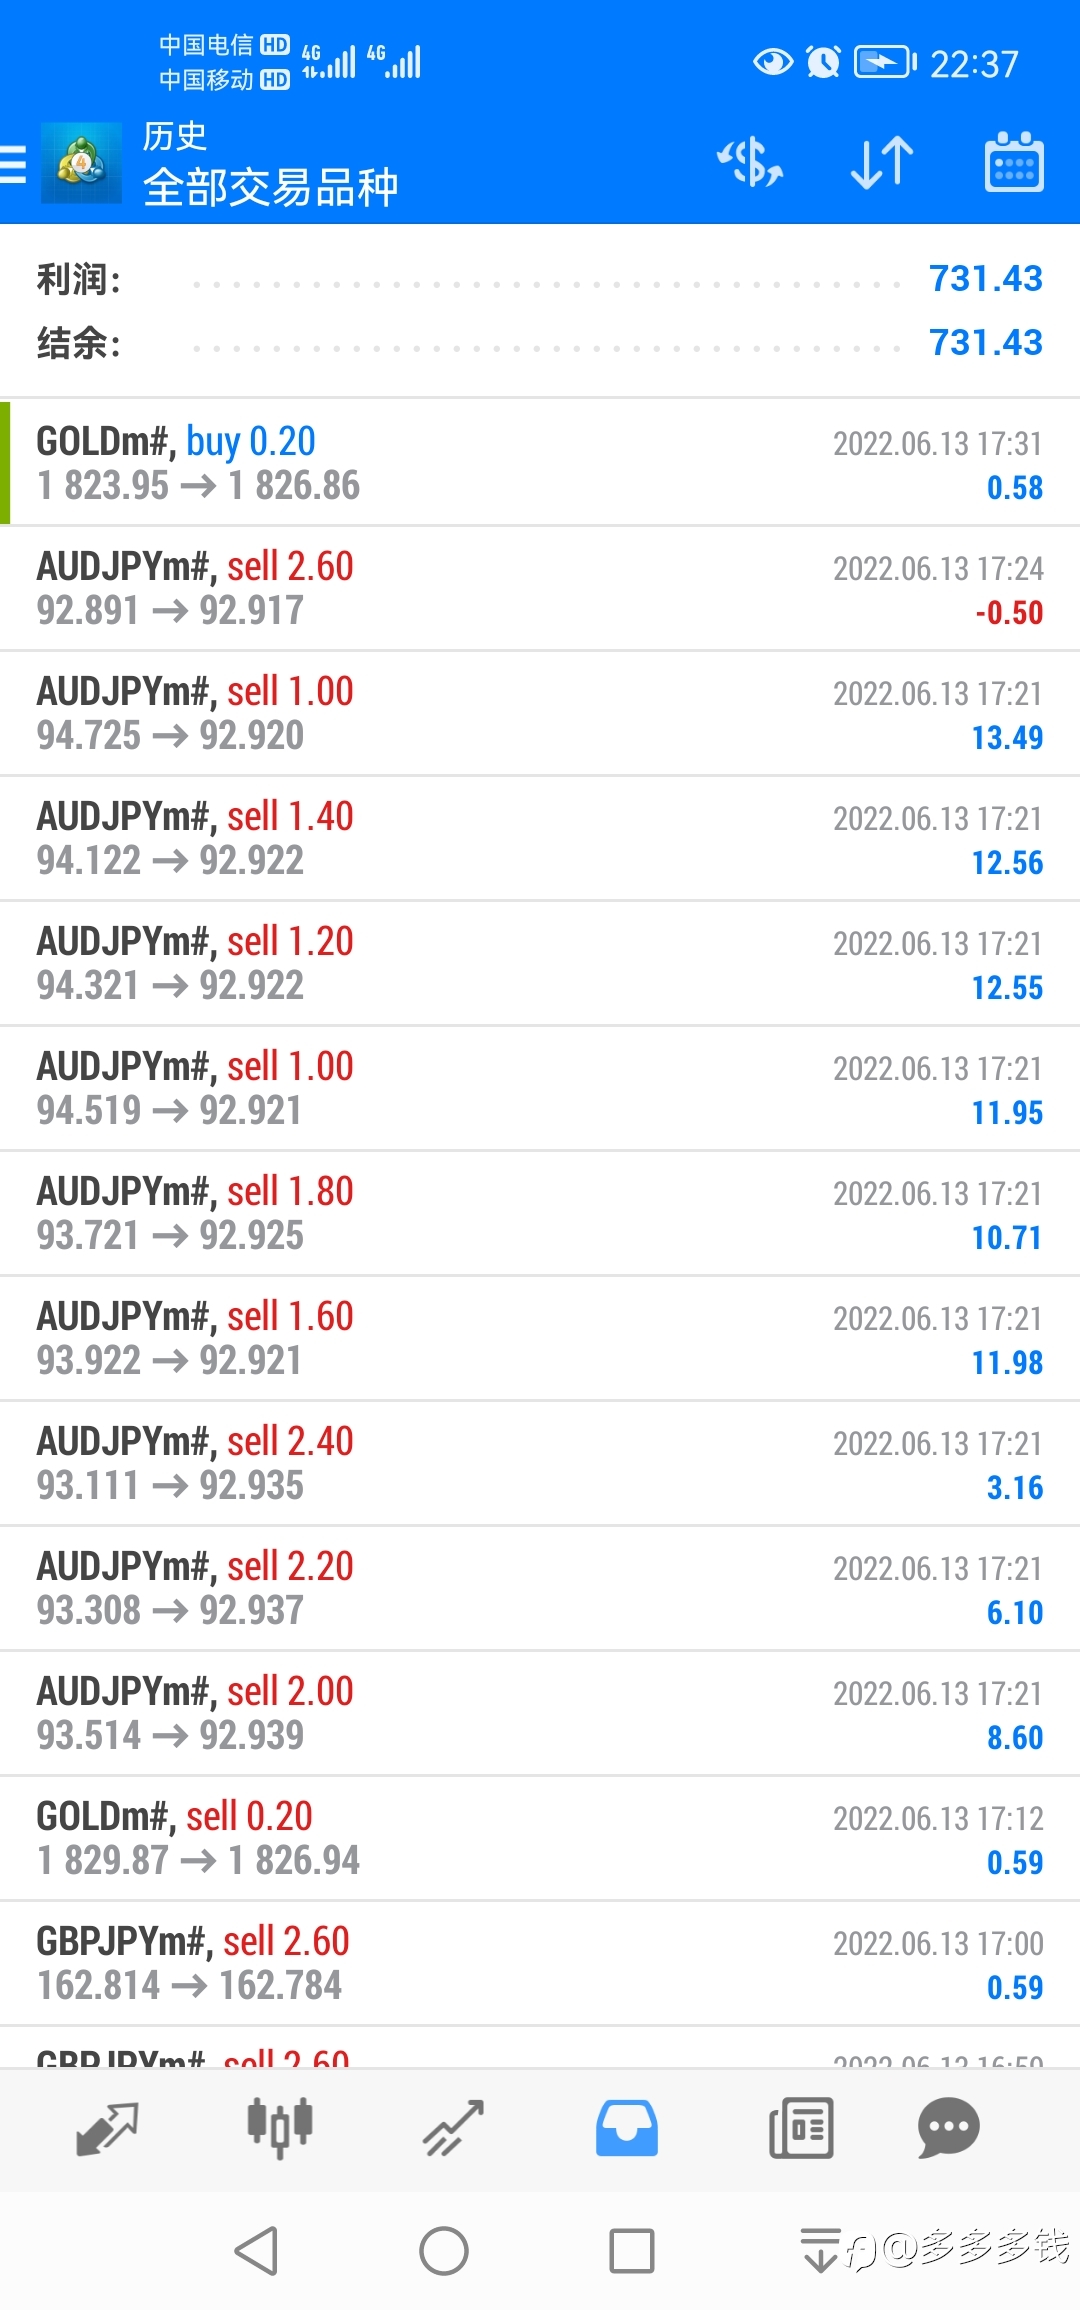Select the AUDJPYm# sell 2.60 trade

(x=540, y=588)
